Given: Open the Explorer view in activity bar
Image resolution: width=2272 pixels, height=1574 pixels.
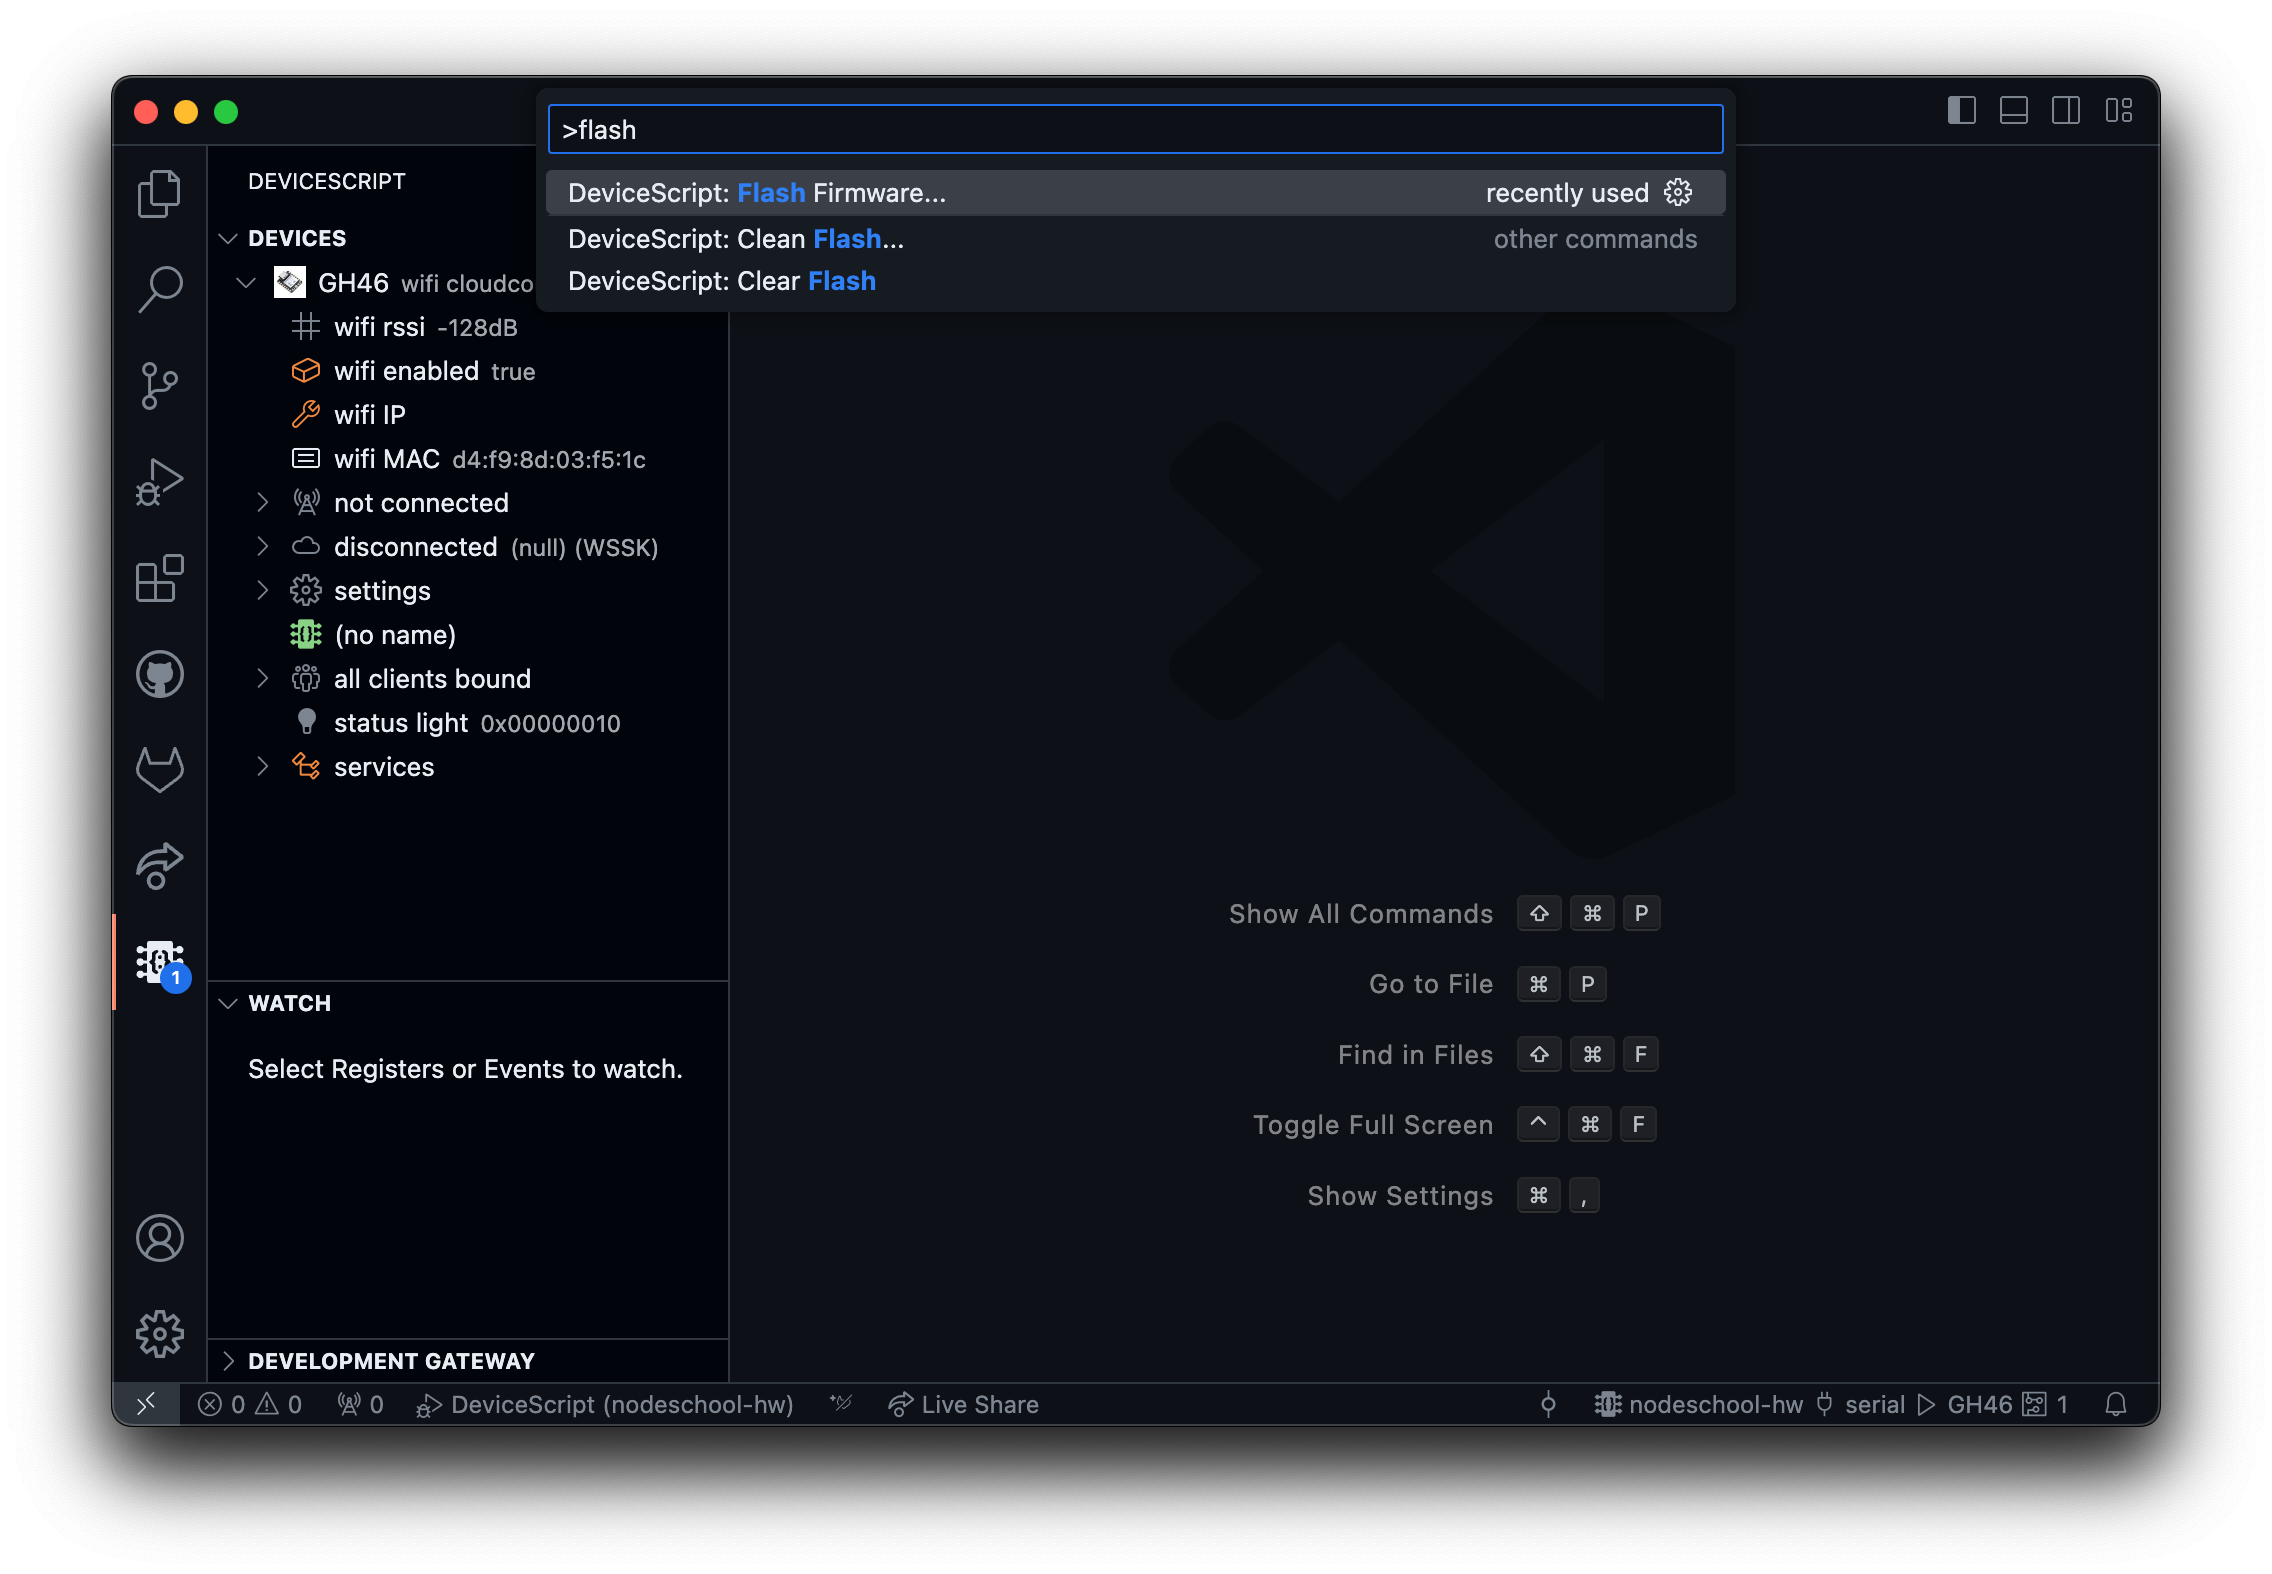Looking at the screenshot, I should [x=159, y=193].
